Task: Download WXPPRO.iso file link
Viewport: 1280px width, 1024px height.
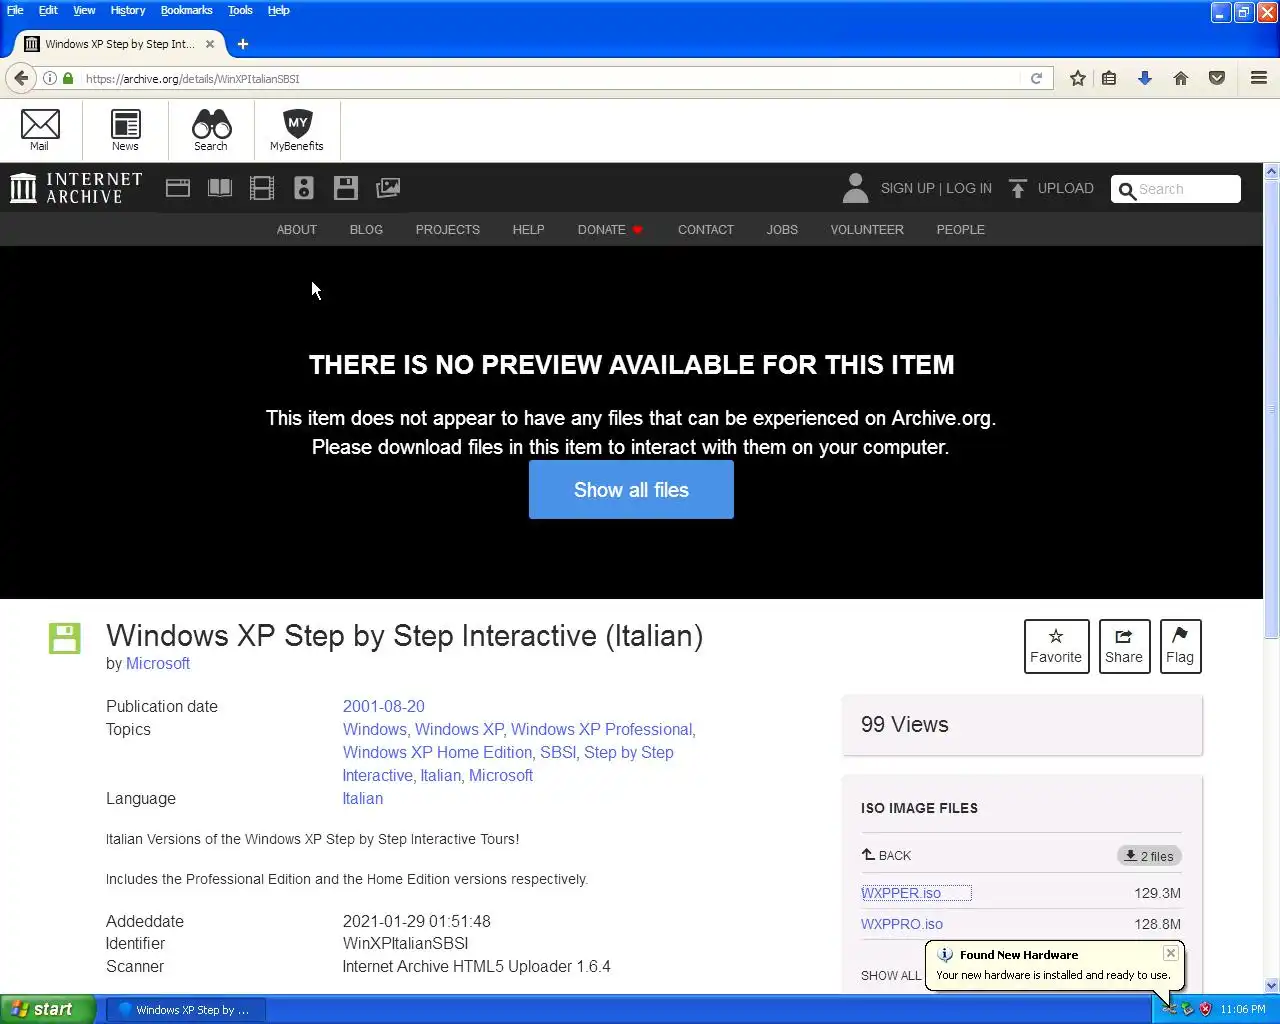Action: click(x=902, y=924)
